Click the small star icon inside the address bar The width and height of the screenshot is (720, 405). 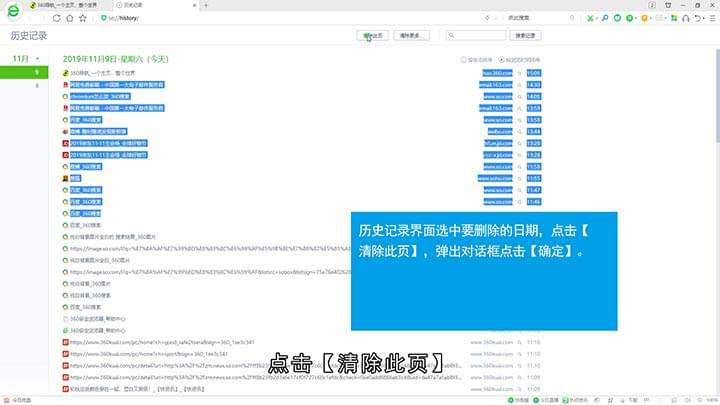coord(487,18)
